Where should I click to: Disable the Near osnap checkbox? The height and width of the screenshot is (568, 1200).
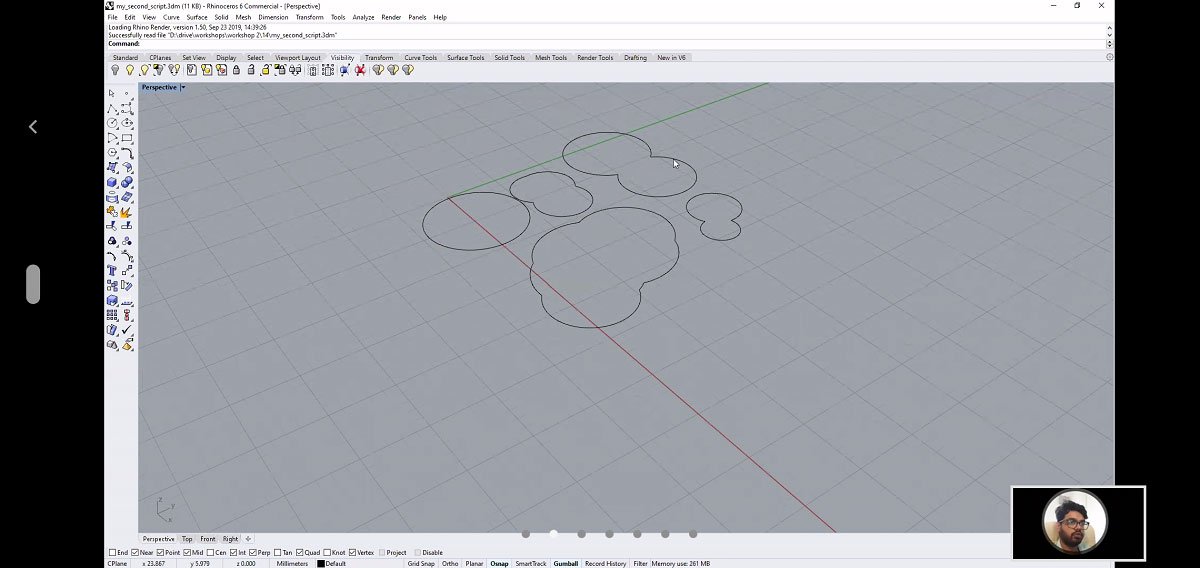(x=135, y=552)
